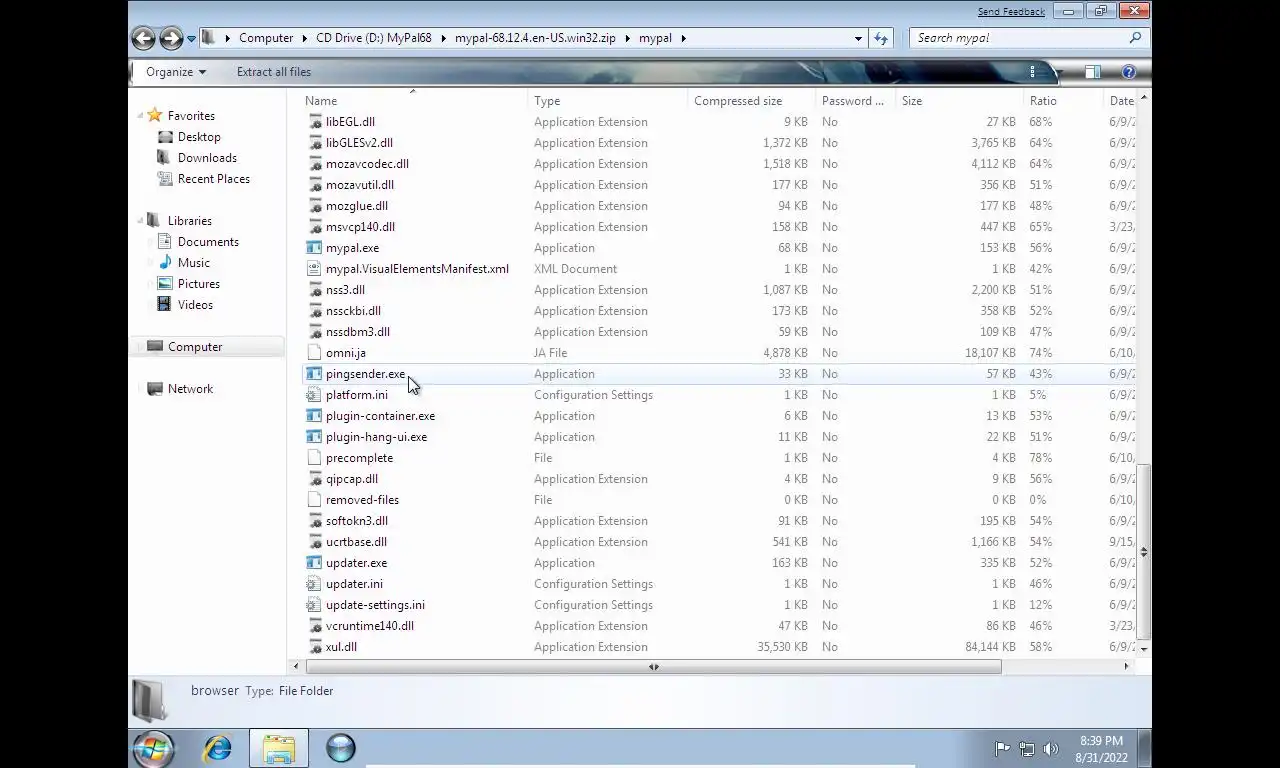Click the Favorites star icon
The image size is (1280, 768).
click(155, 115)
